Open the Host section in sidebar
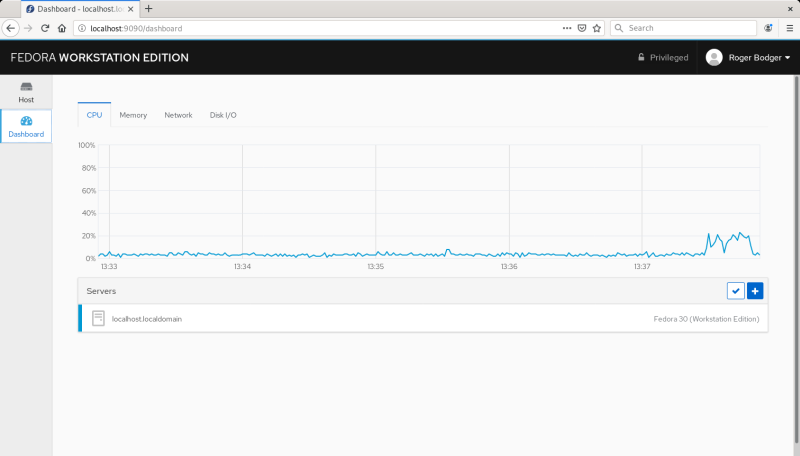The height and width of the screenshot is (456, 800). [26, 91]
